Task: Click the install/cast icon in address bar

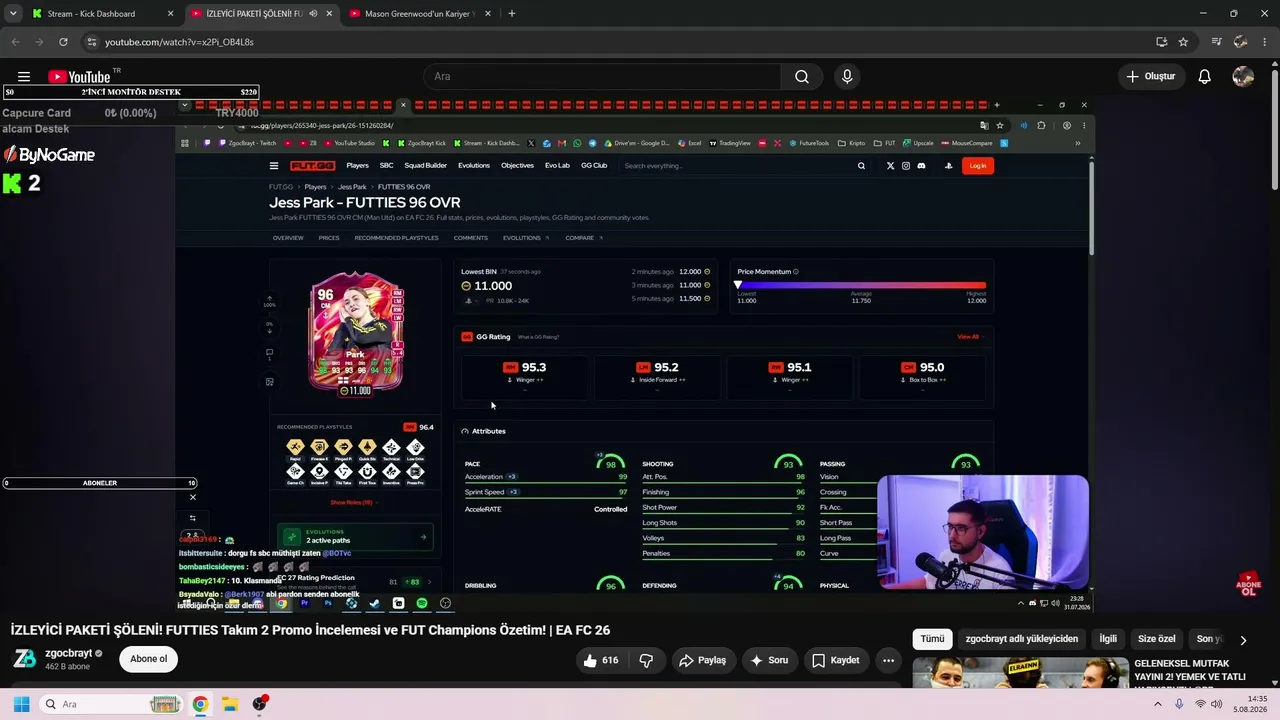Action: 1161,42
